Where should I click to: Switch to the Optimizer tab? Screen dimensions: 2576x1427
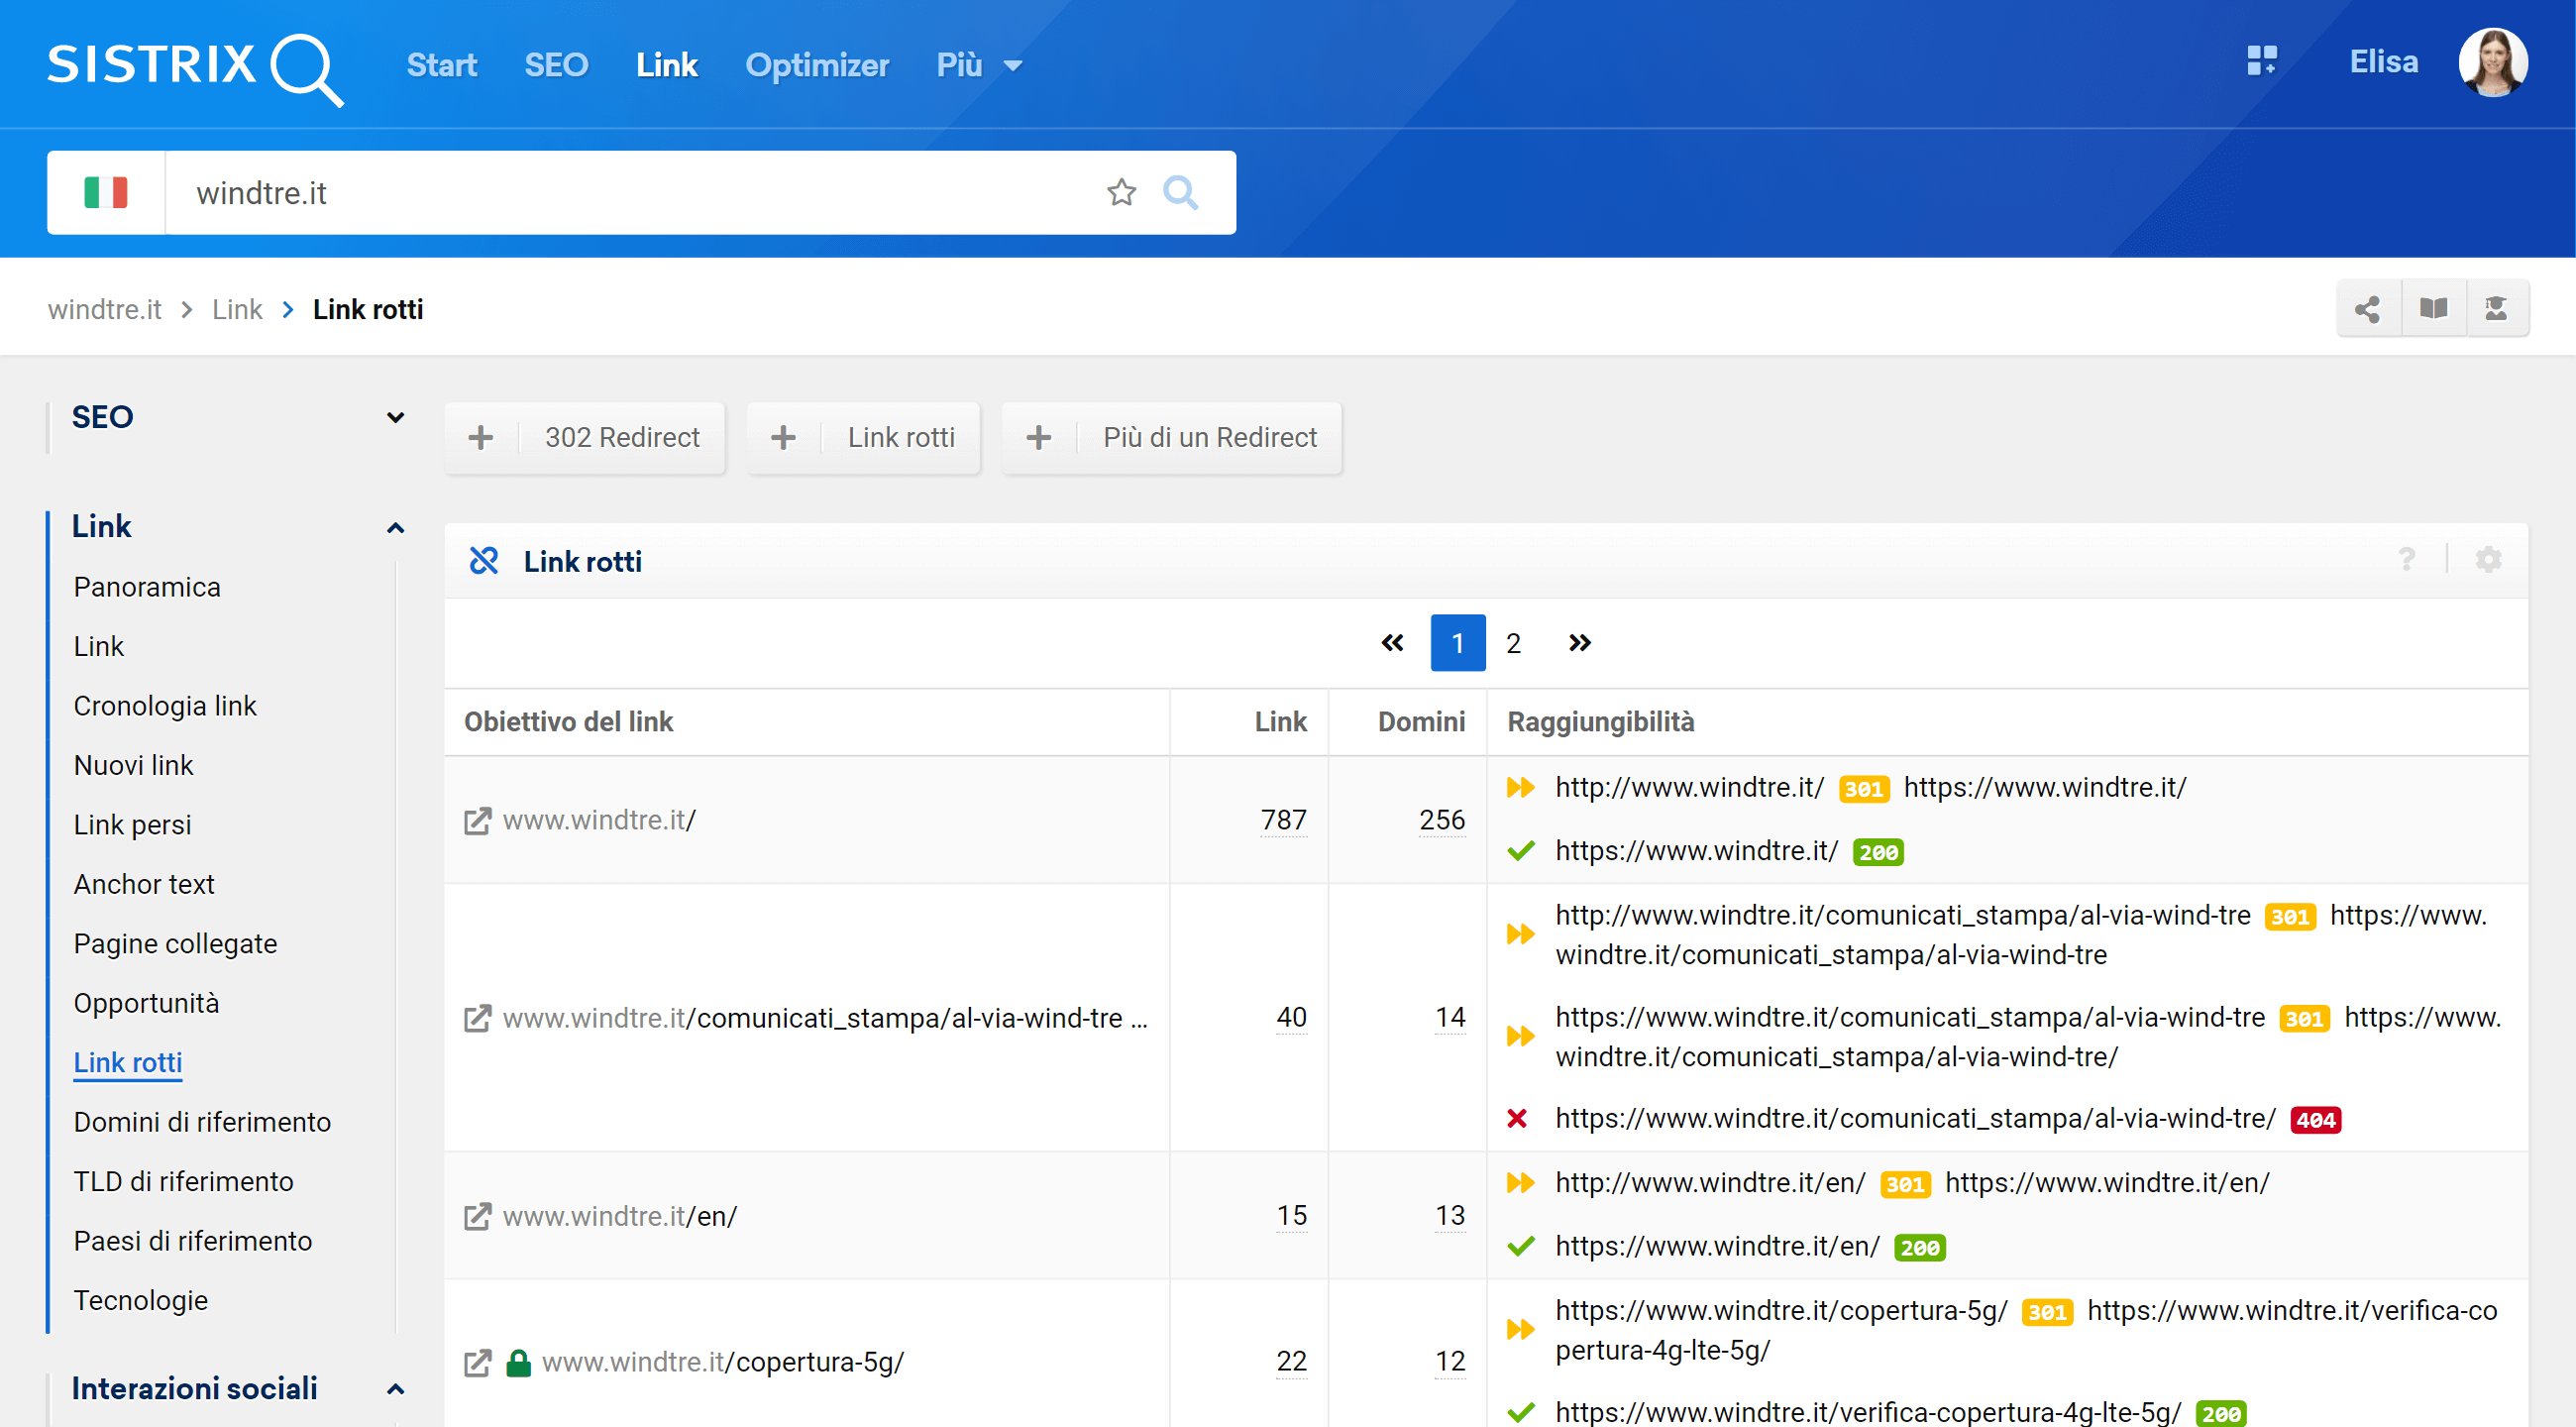[816, 65]
